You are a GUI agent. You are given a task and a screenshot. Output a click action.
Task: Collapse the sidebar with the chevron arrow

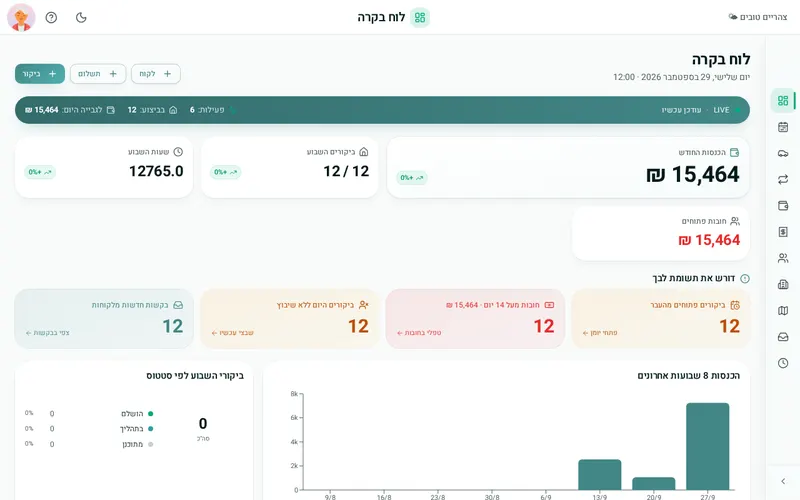(x=783, y=481)
